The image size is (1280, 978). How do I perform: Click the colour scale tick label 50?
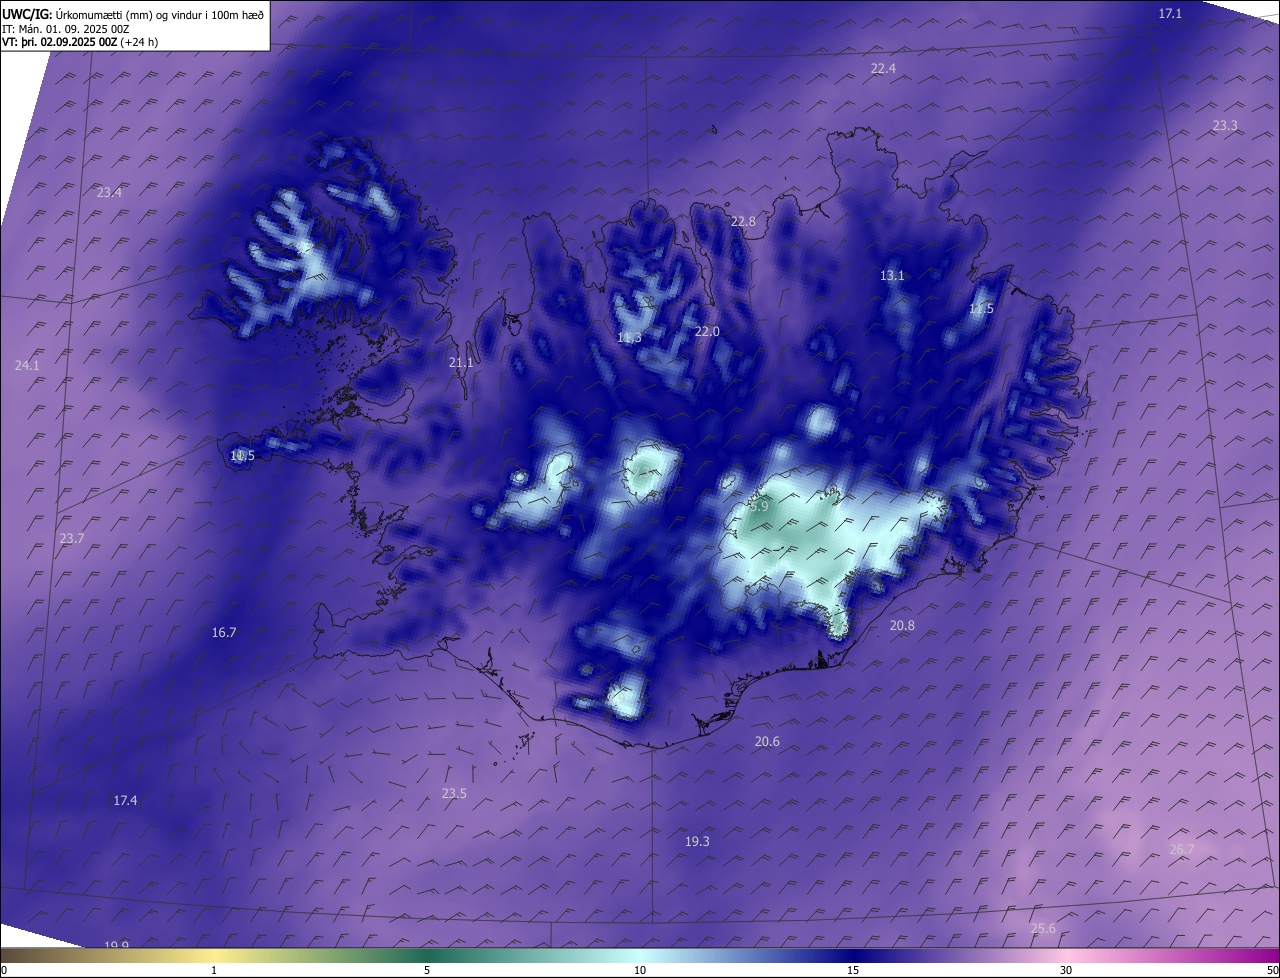click(x=1272, y=970)
